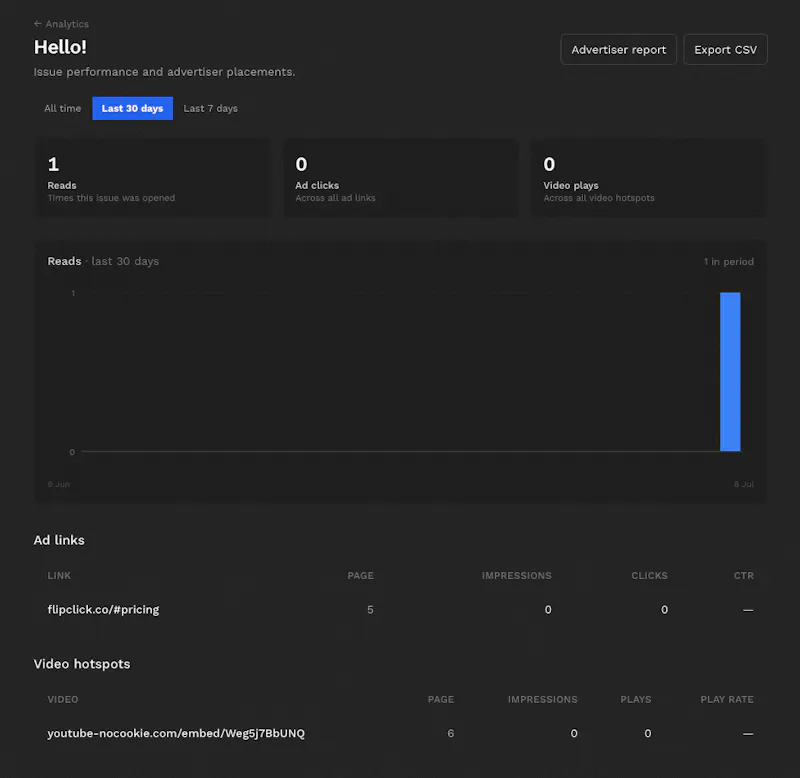The image size is (800, 778).
Task: Select the Last 30 days tab
Action: point(132,108)
